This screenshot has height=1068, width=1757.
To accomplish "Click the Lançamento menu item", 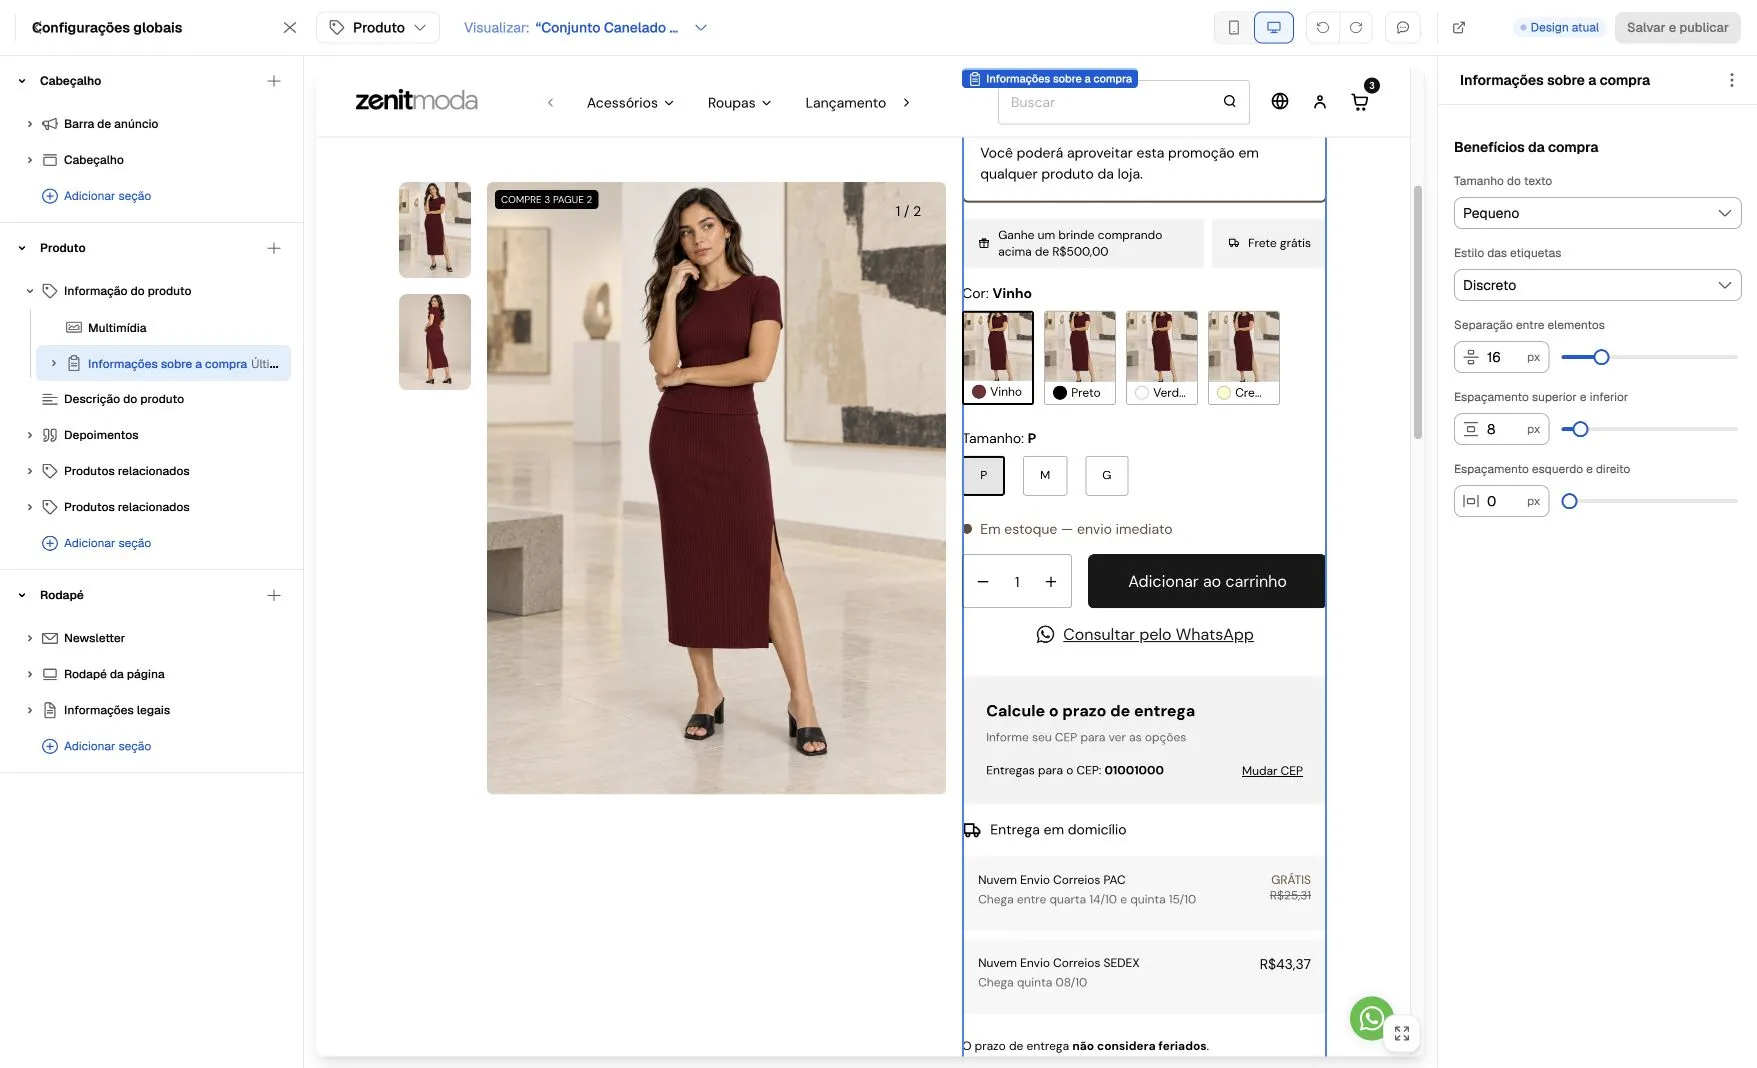I will [845, 103].
